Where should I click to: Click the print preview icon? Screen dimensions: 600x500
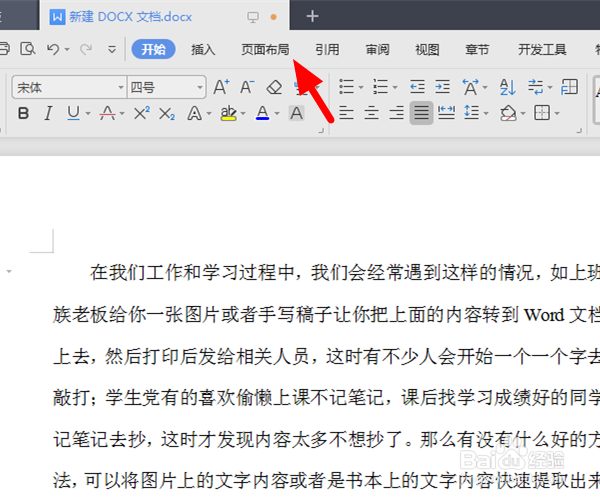(28, 49)
